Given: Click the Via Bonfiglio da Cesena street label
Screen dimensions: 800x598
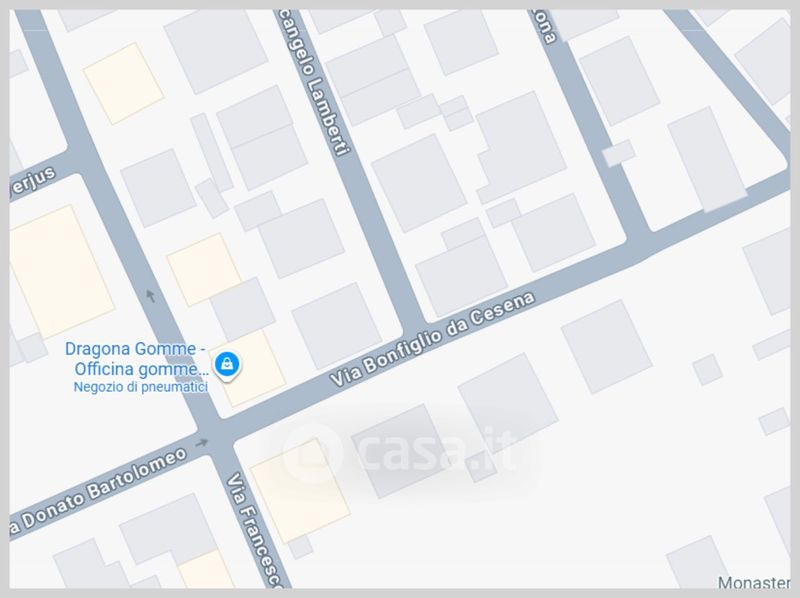Looking at the screenshot, I should click(x=432, y=339).
